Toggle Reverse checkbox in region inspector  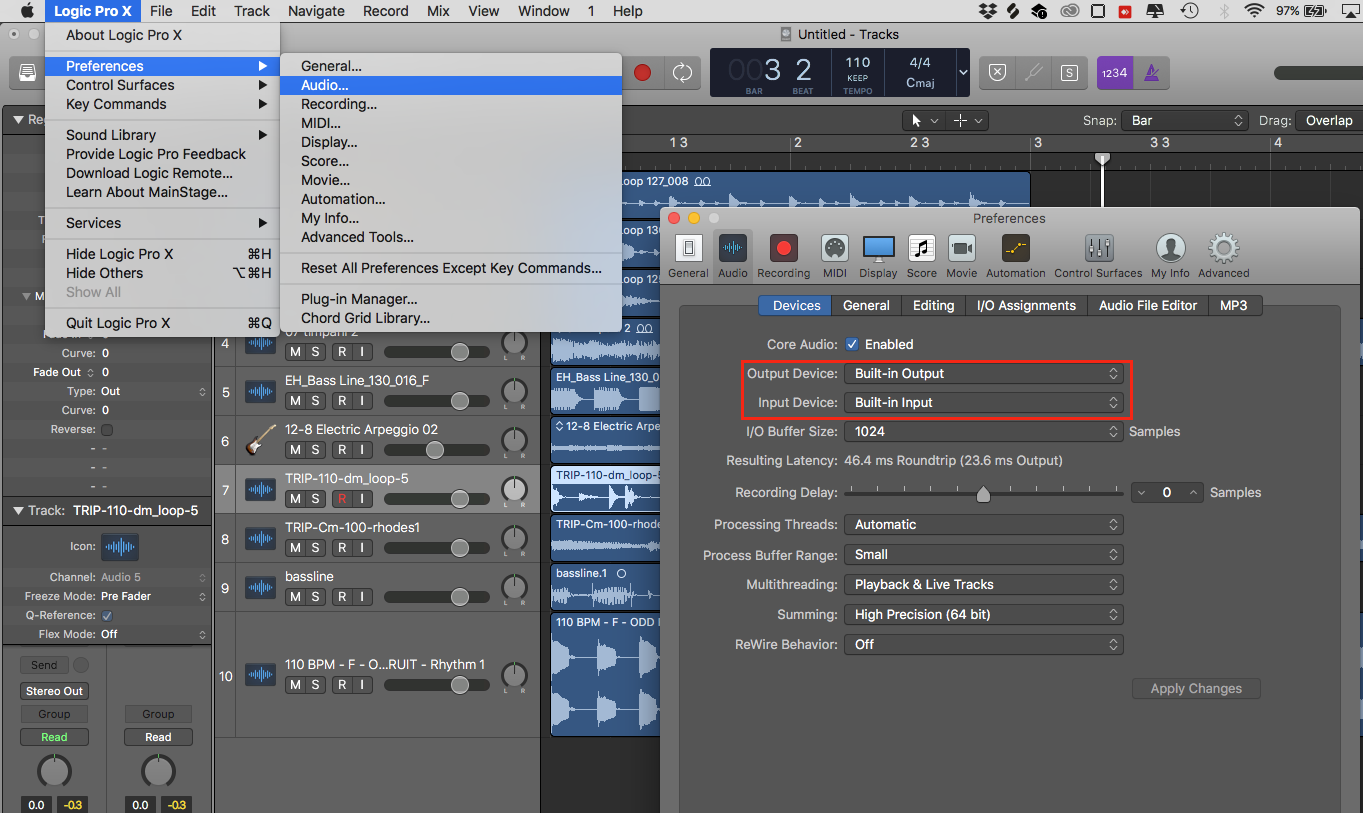pos(107,429)
